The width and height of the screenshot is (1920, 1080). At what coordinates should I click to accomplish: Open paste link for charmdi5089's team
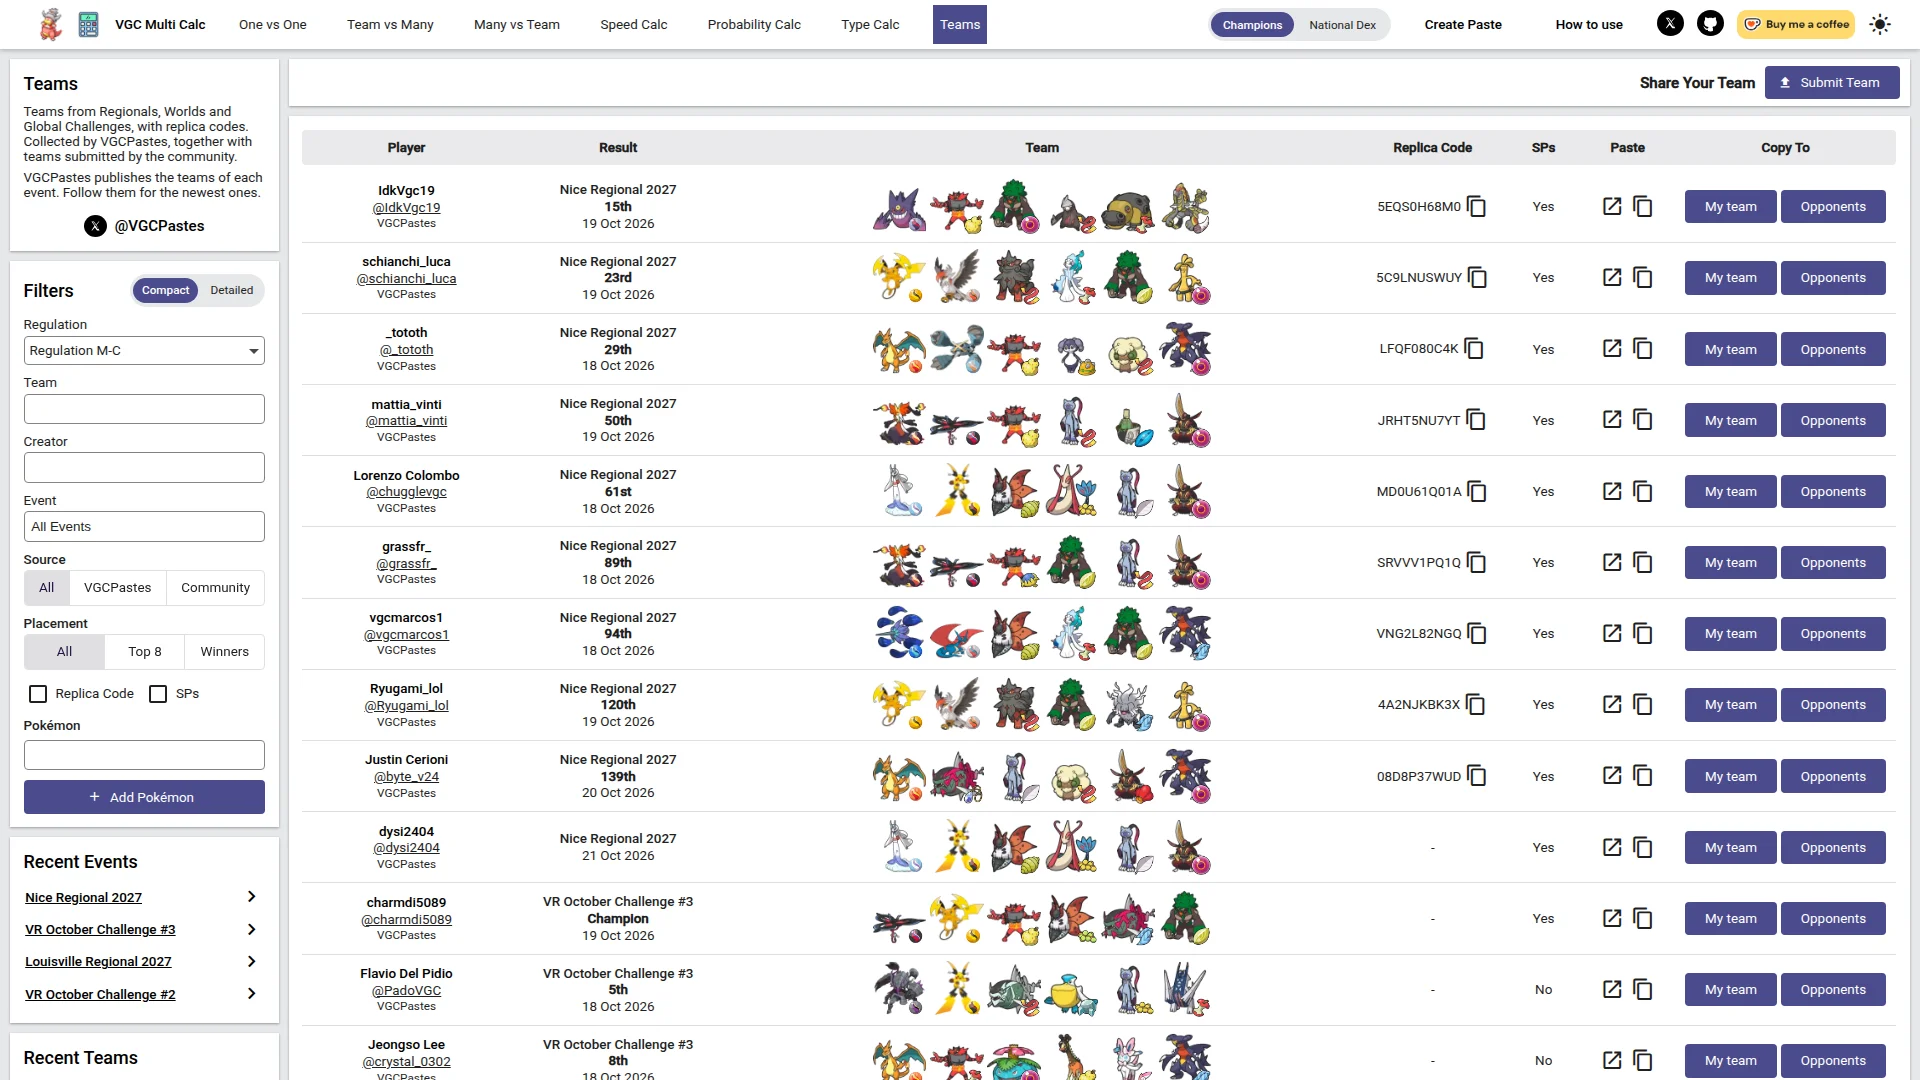tap(1612, 918)
